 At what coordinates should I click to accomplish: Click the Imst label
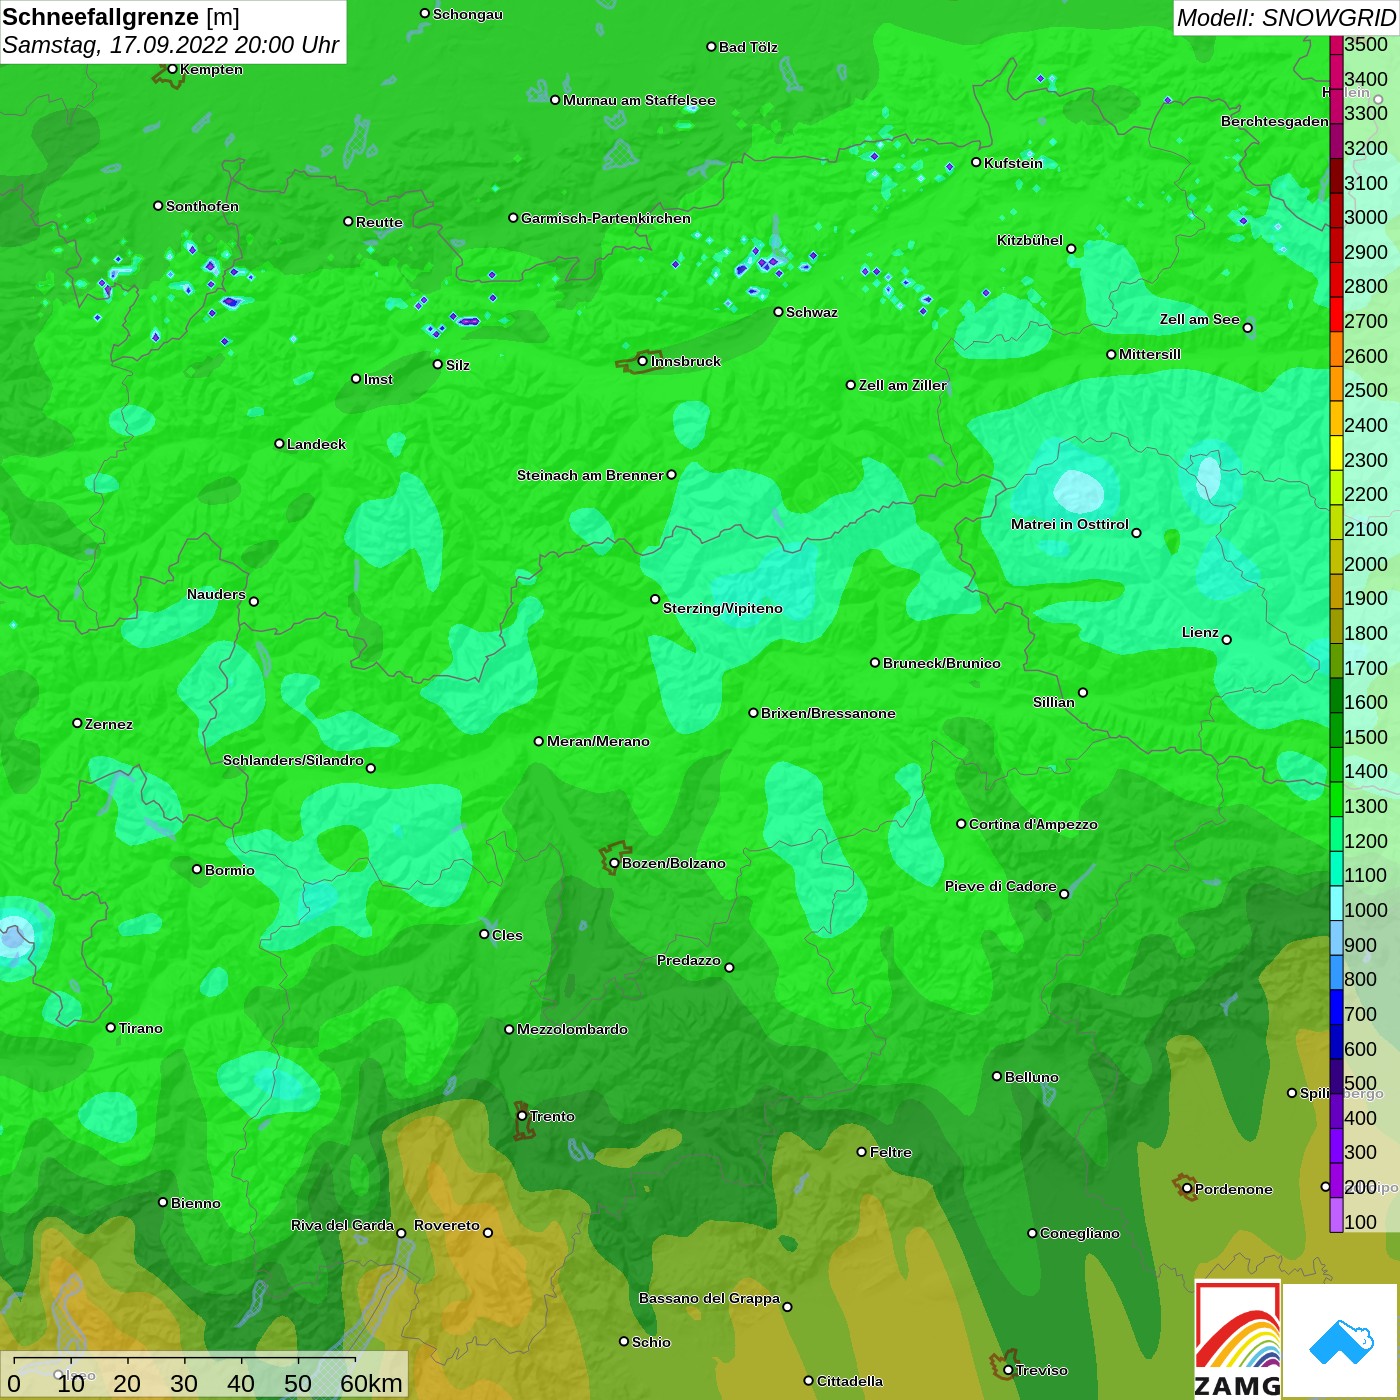[x=378, y=379]
